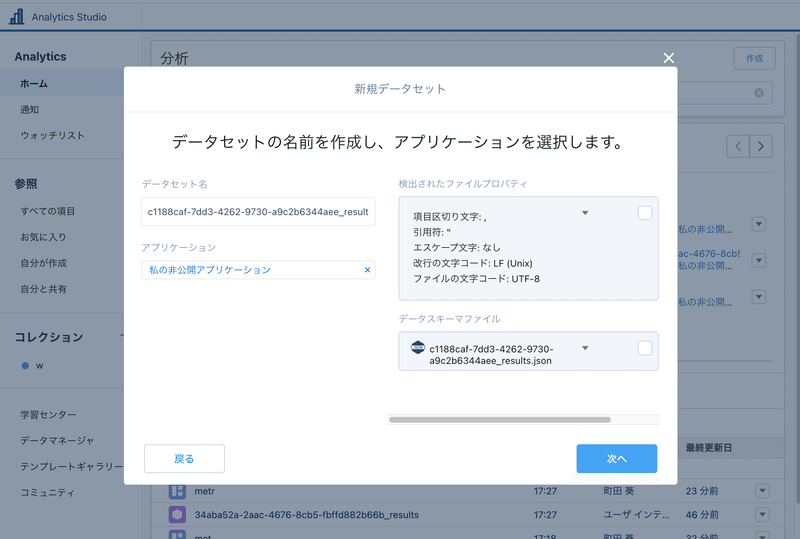Open 学習センター in the sidebar
Screen dimensions: 800x539
point(48,414)
